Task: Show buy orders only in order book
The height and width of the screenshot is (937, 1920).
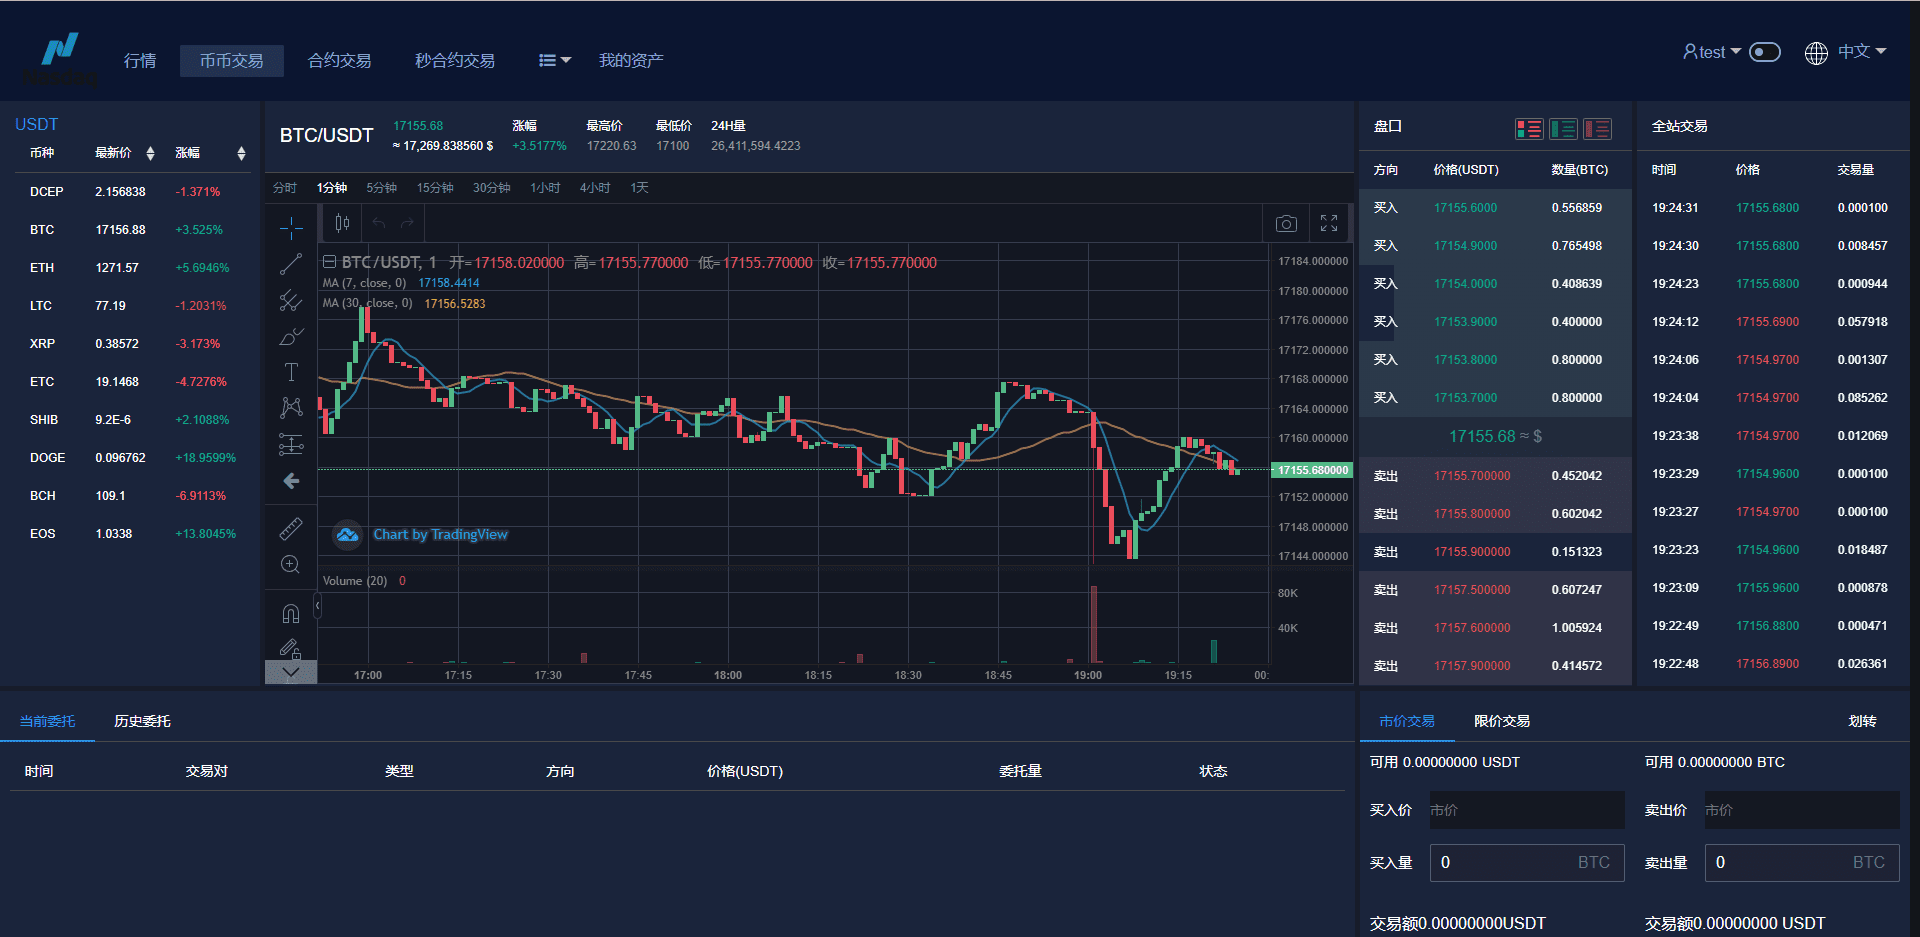Action: 1563,129
